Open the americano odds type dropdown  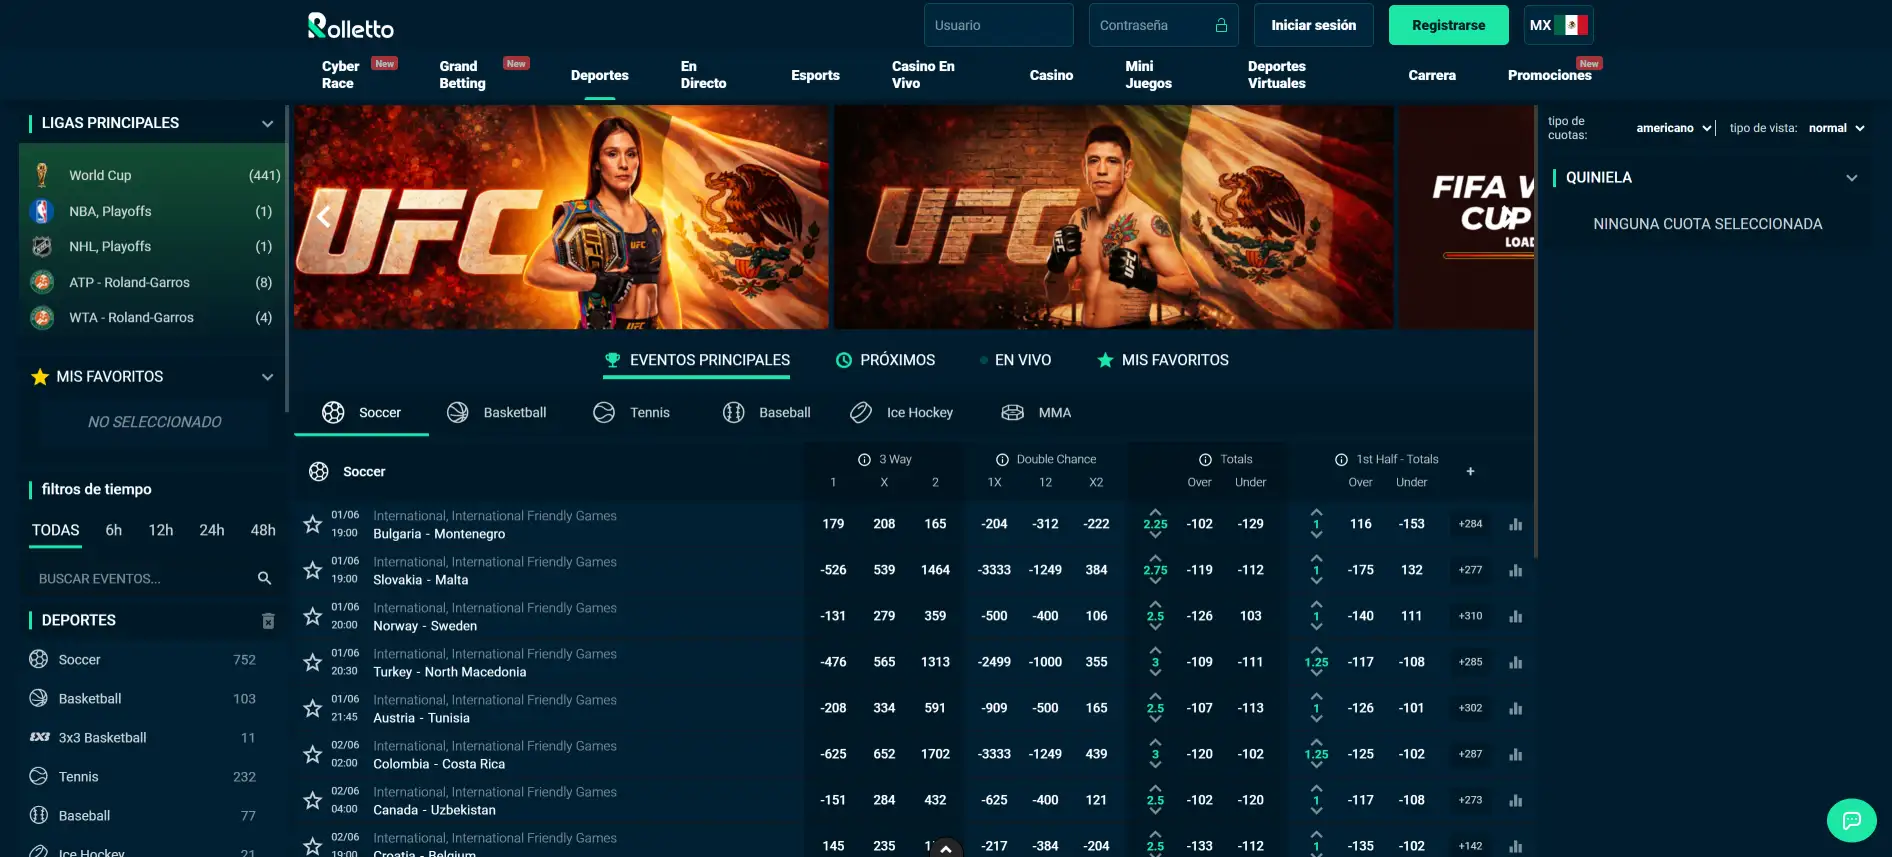pos(1673,128)
